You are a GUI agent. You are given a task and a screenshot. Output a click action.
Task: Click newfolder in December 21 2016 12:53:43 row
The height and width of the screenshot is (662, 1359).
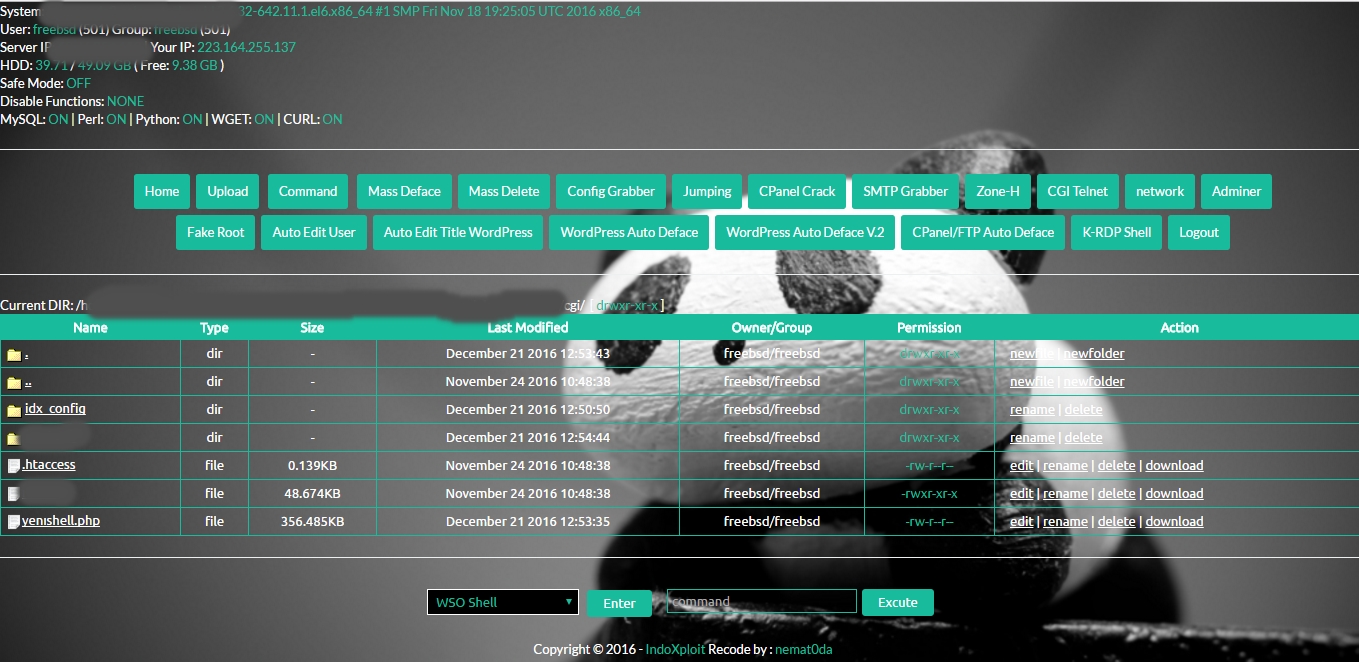1093,353
